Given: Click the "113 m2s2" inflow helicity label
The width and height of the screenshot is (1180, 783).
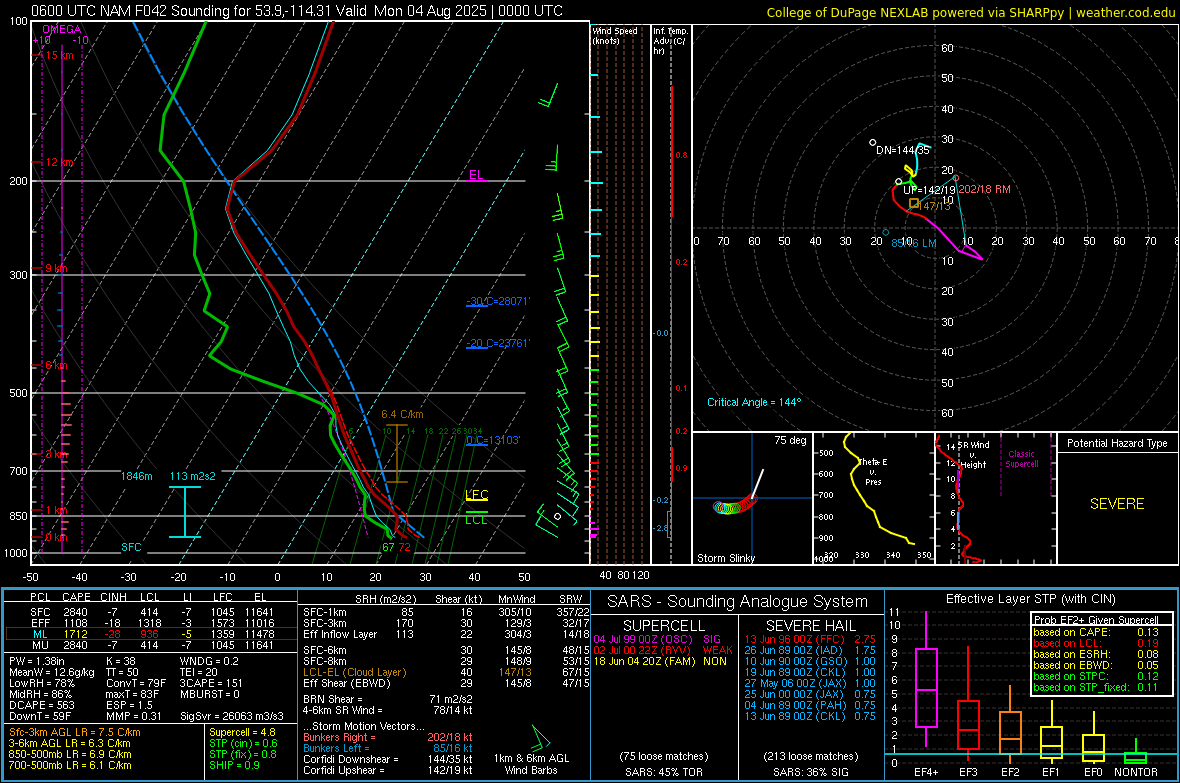Looking at the screenshot, I should [x=193, y=476].
